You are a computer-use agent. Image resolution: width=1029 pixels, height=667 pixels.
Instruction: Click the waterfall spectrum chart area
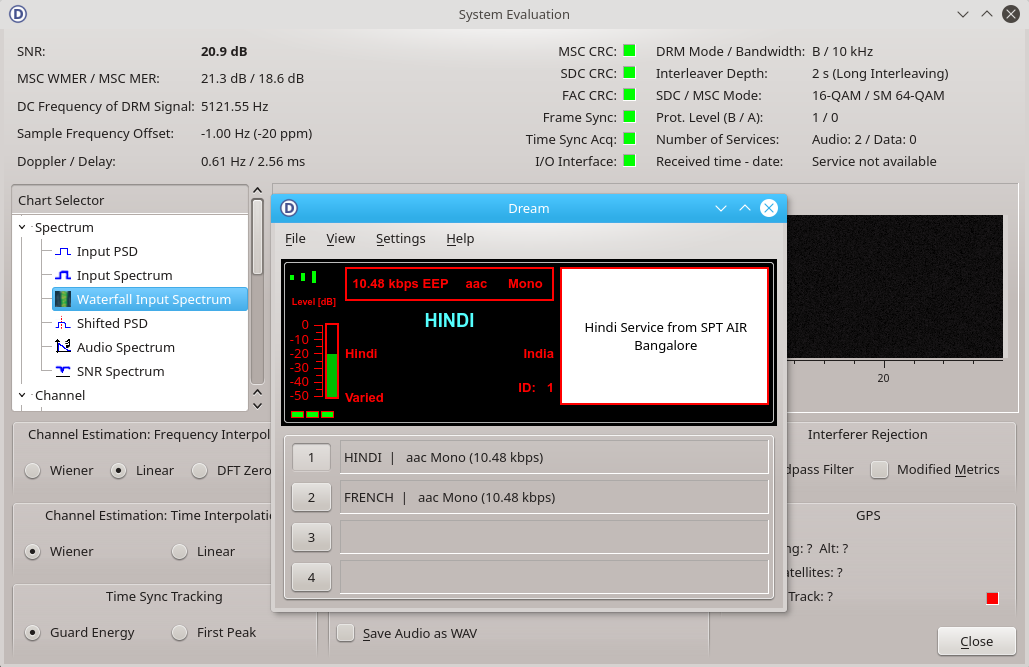tap(894, 286)
